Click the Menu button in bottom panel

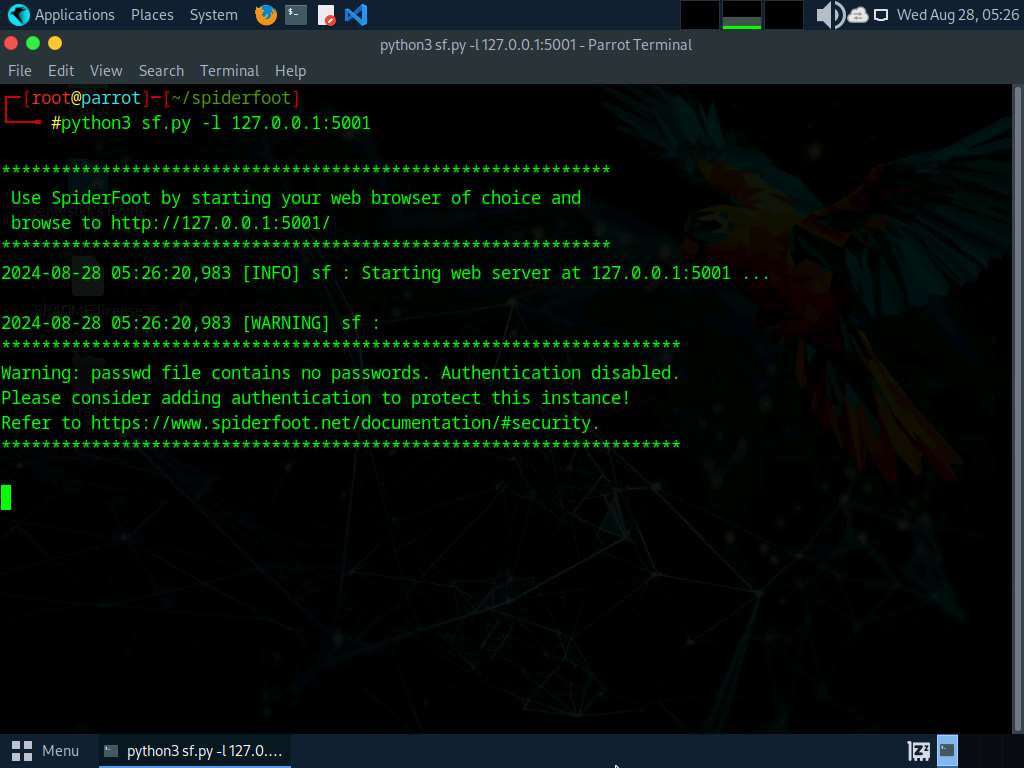point(45,751)
